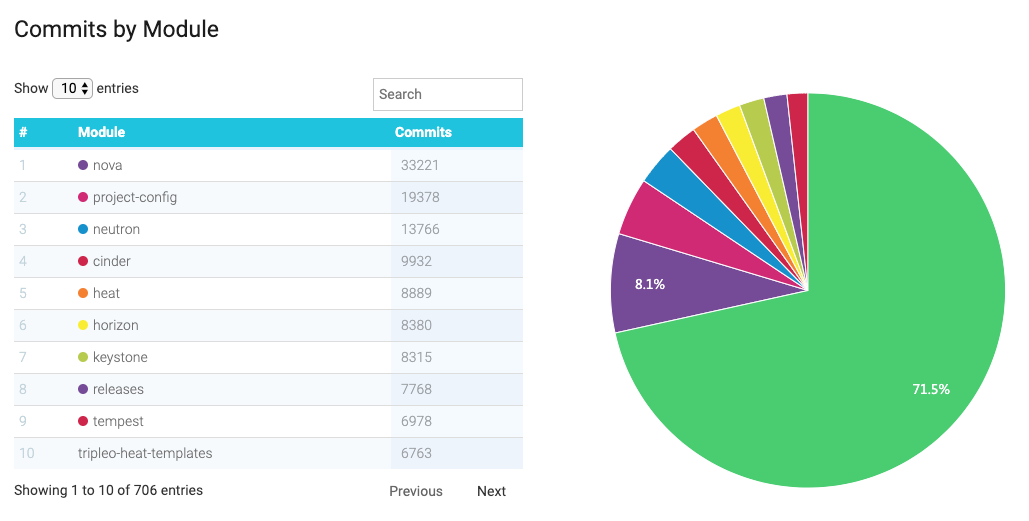Select the keystone module name
The width and height of the screenshot is (1029, 521).
[x=120, y=358]
